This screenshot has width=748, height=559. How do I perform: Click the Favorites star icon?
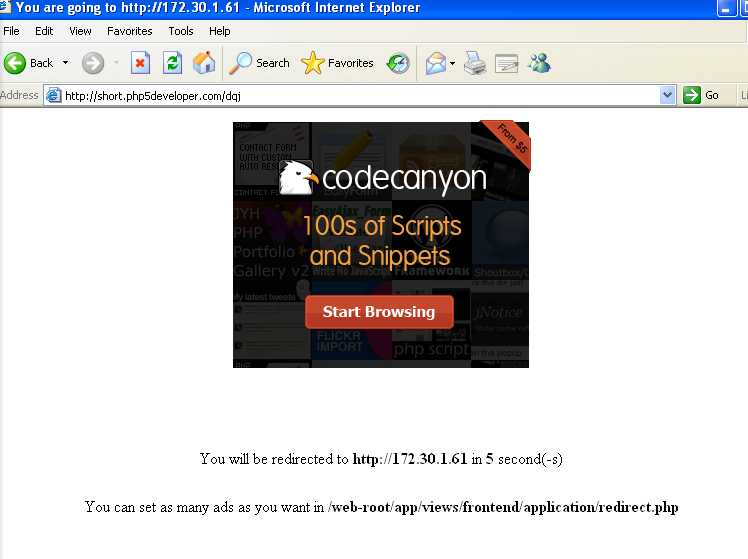pyautogui.click(x=313, y=63)
